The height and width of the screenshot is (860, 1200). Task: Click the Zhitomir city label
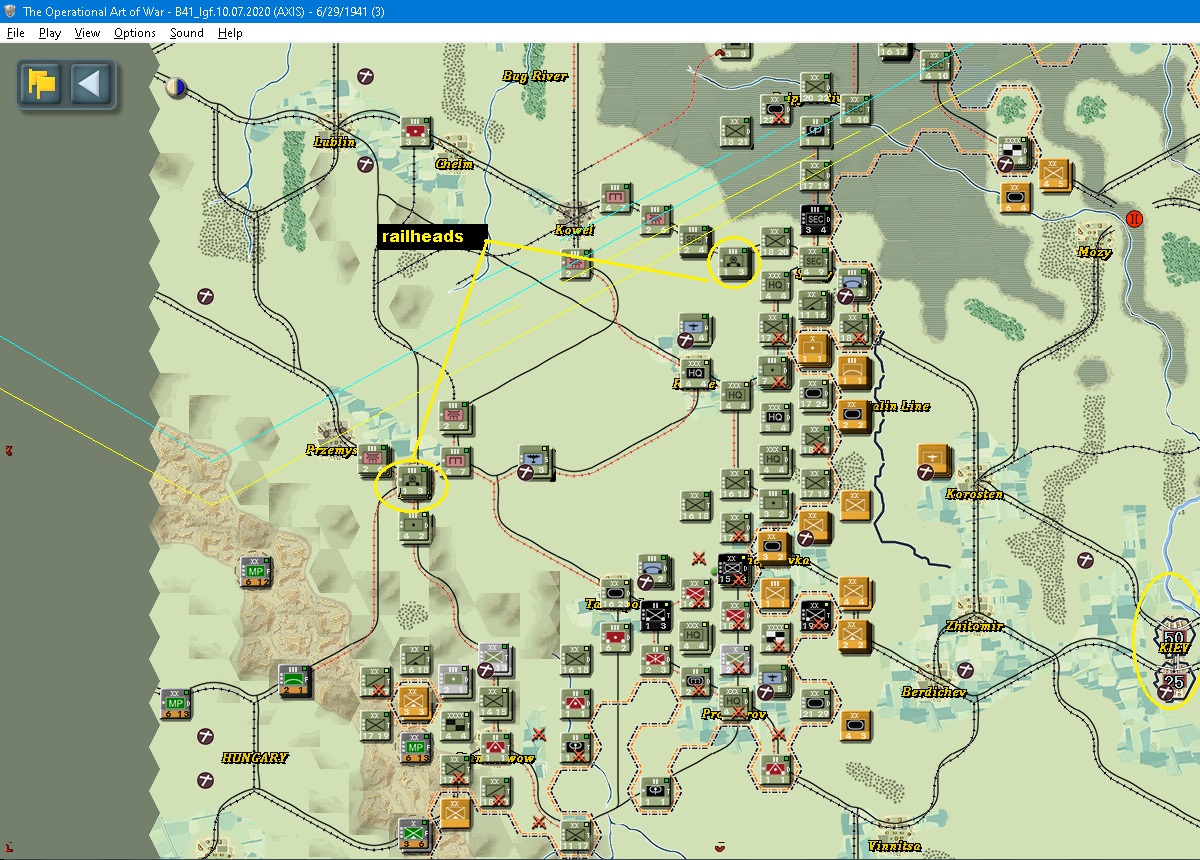click(974, 626)
